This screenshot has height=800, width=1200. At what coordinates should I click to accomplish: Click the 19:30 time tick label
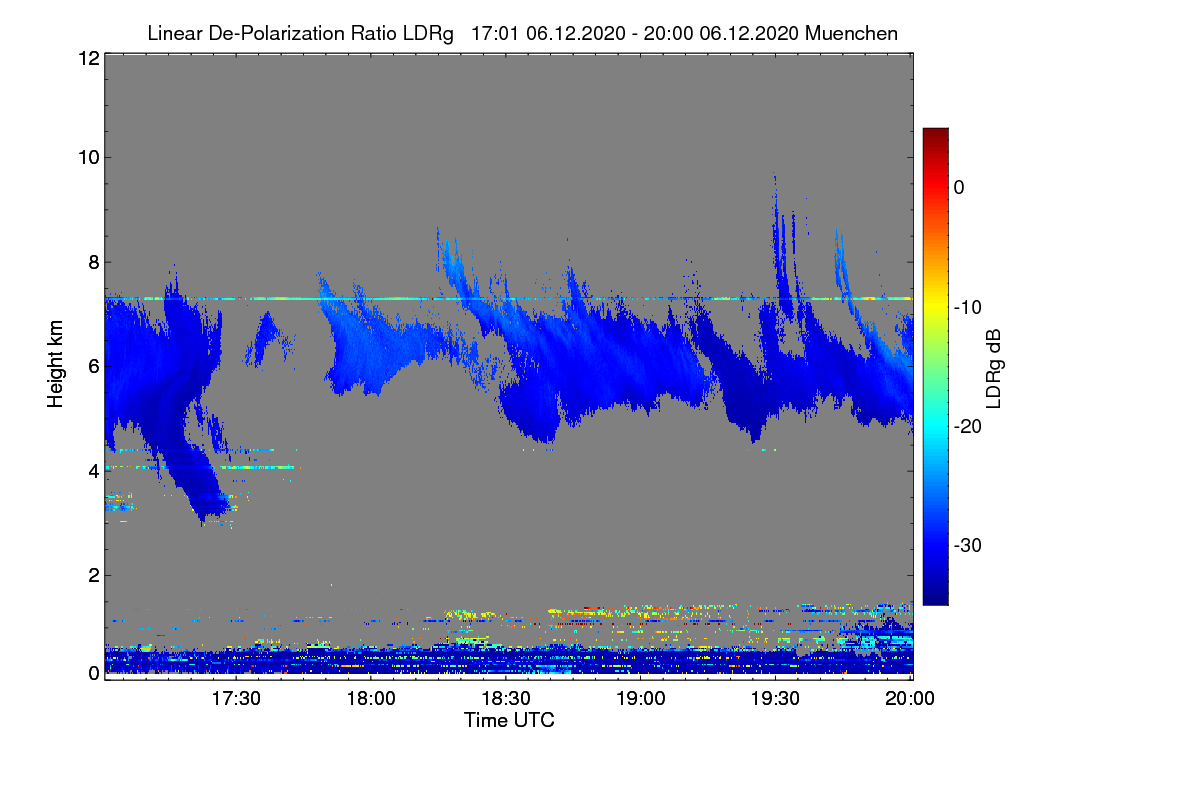point(777,698)
